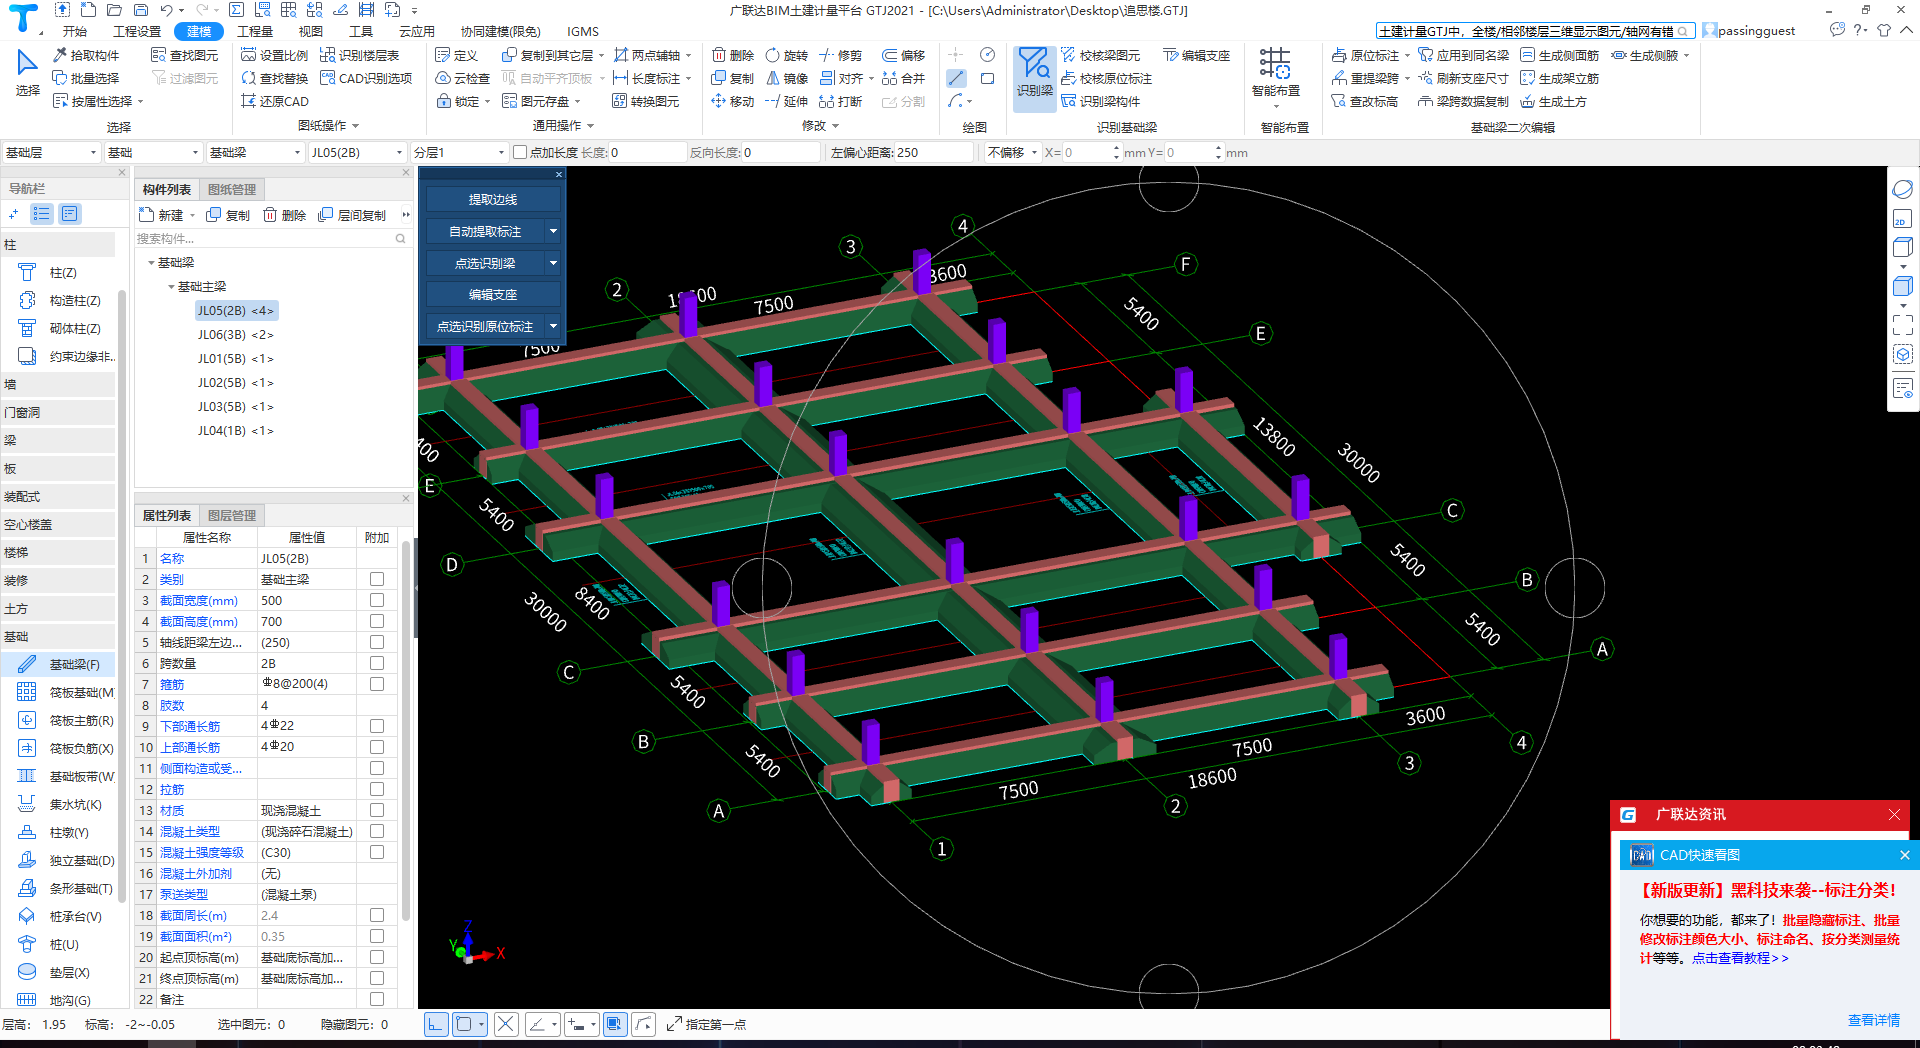The width and height of the screenshot is (1920, 1048).
Task: Open the 不偏移 offset dropdown
Action: 1012,152
